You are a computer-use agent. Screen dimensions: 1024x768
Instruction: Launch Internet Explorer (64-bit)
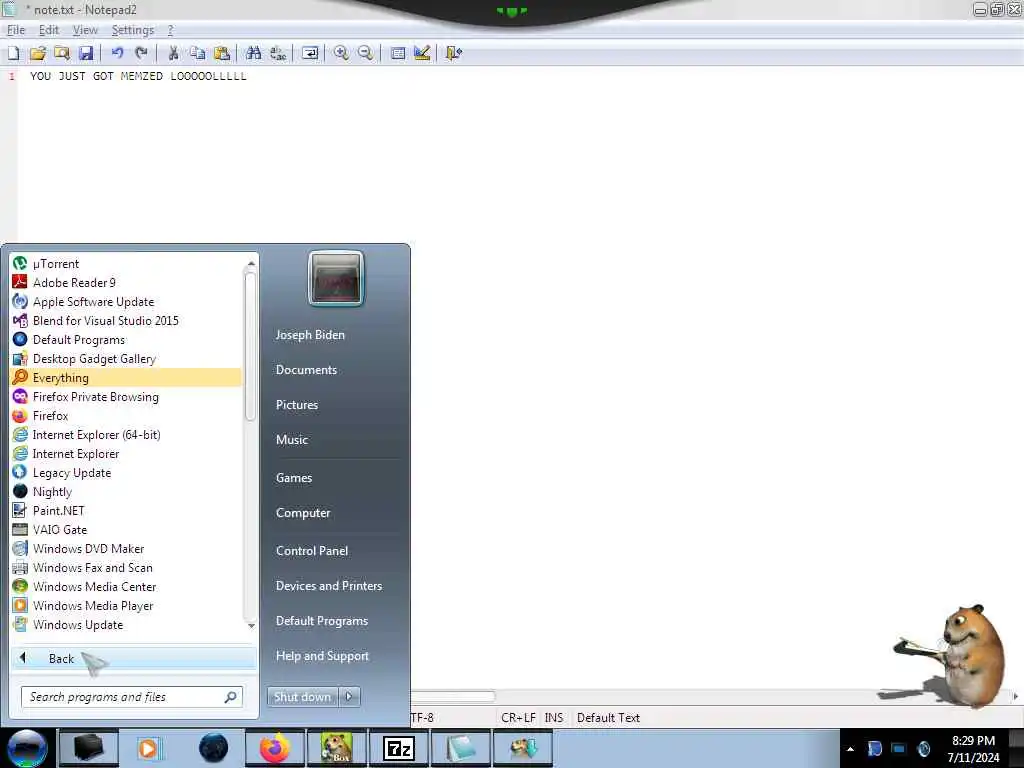[x=127, y=435]
